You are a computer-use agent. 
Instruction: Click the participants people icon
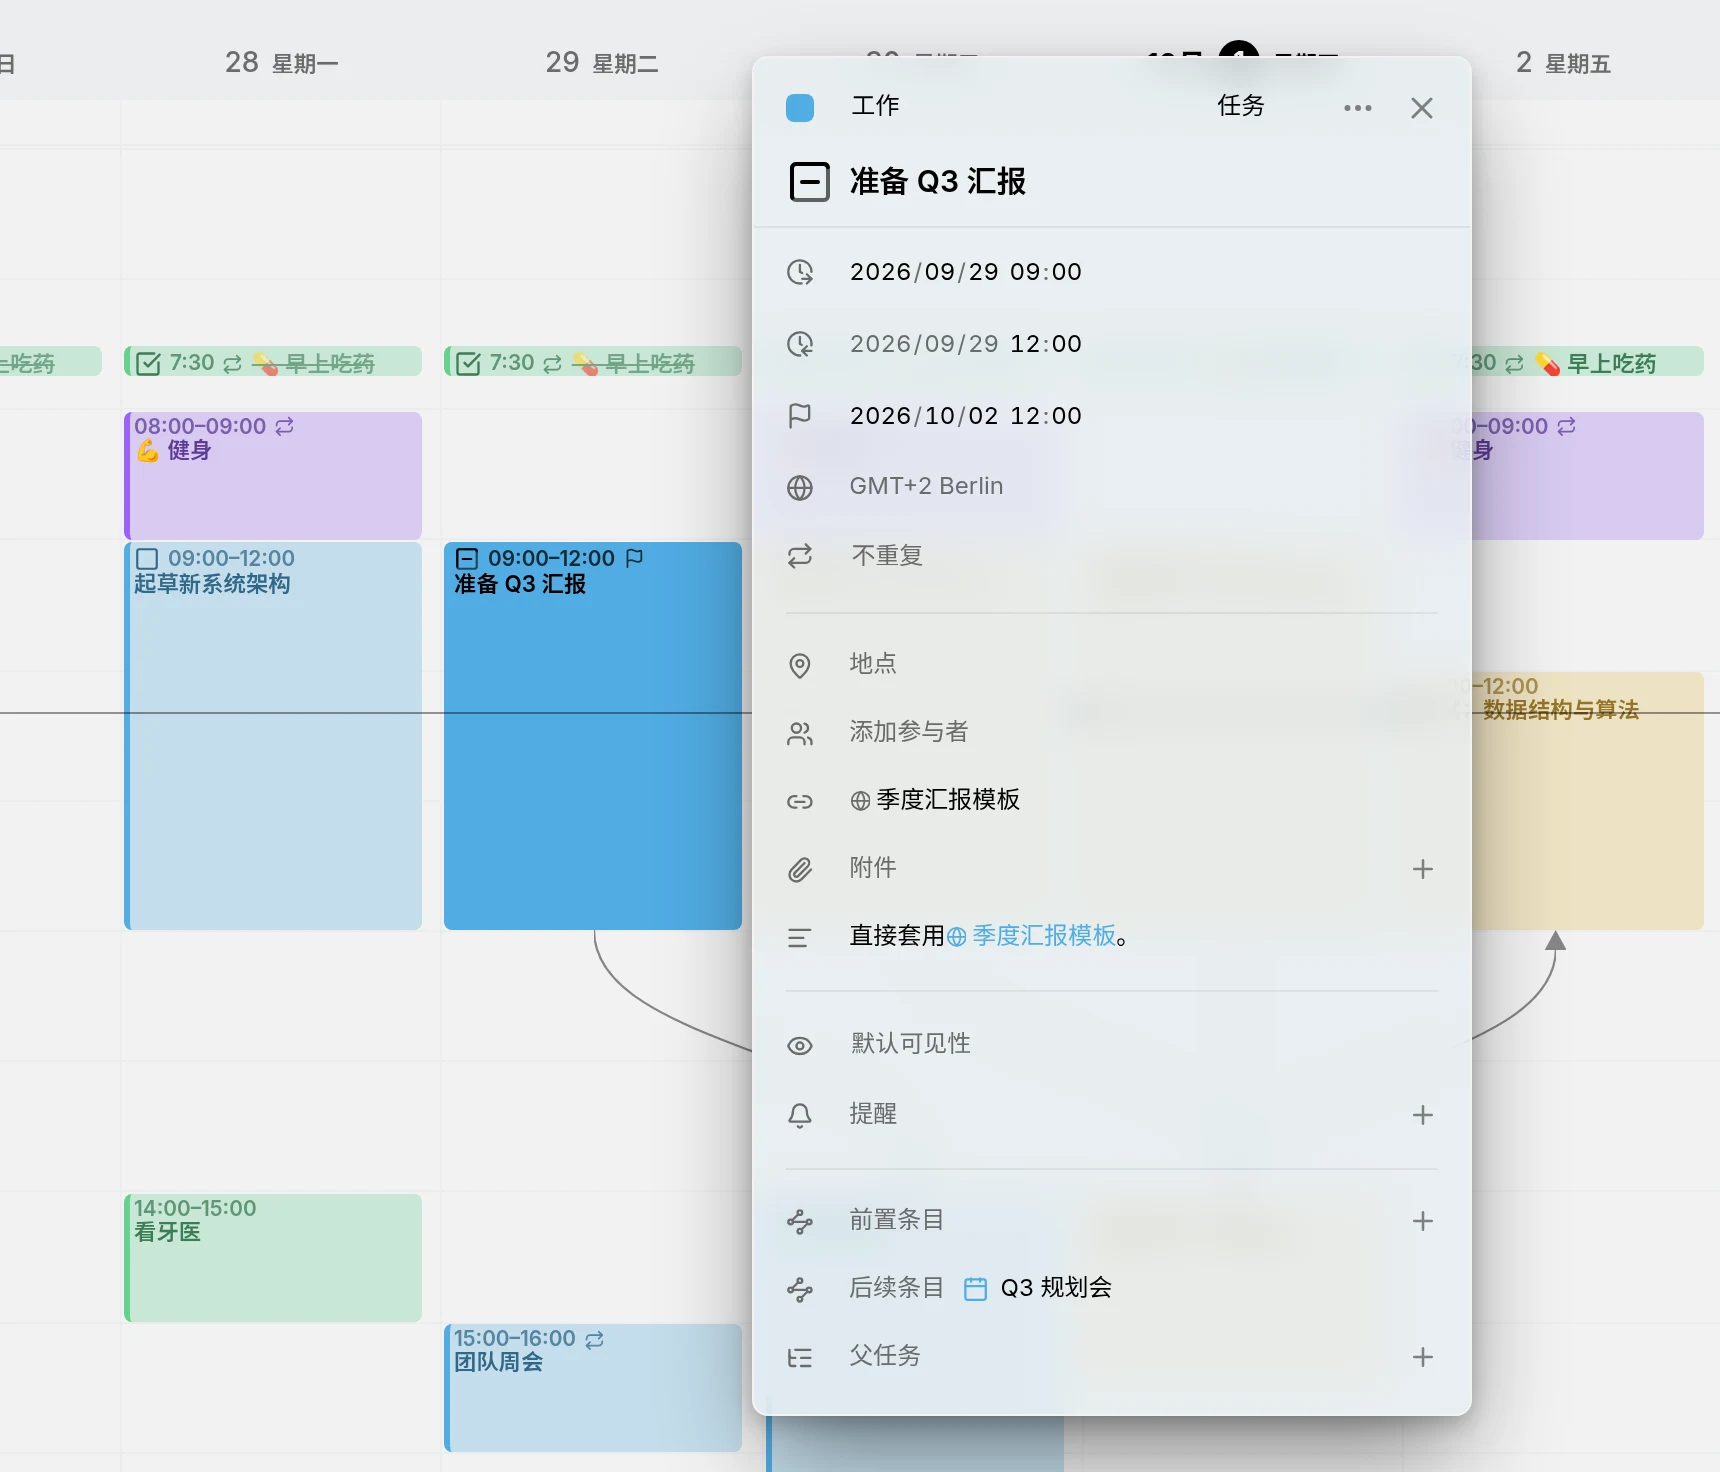[800, 734]
